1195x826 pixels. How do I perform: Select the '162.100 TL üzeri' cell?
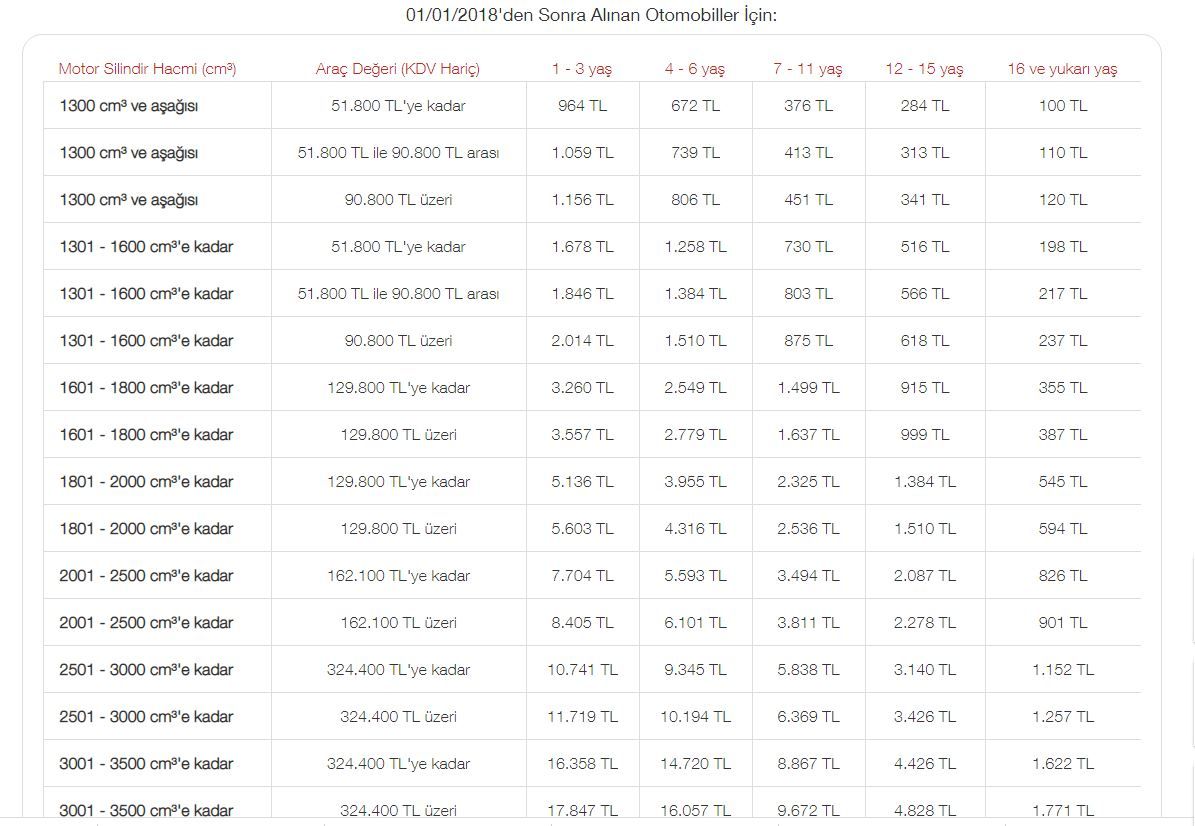[398, 623]
